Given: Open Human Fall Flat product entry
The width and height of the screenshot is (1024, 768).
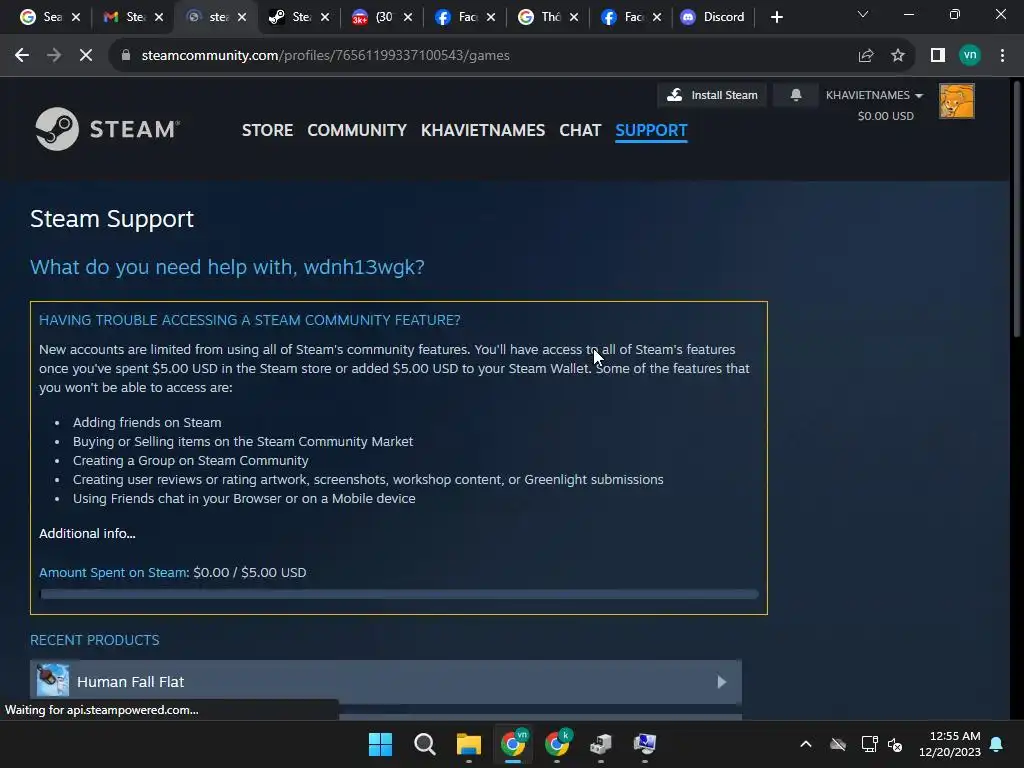Looking at the screenshot, I should (386, 682).
